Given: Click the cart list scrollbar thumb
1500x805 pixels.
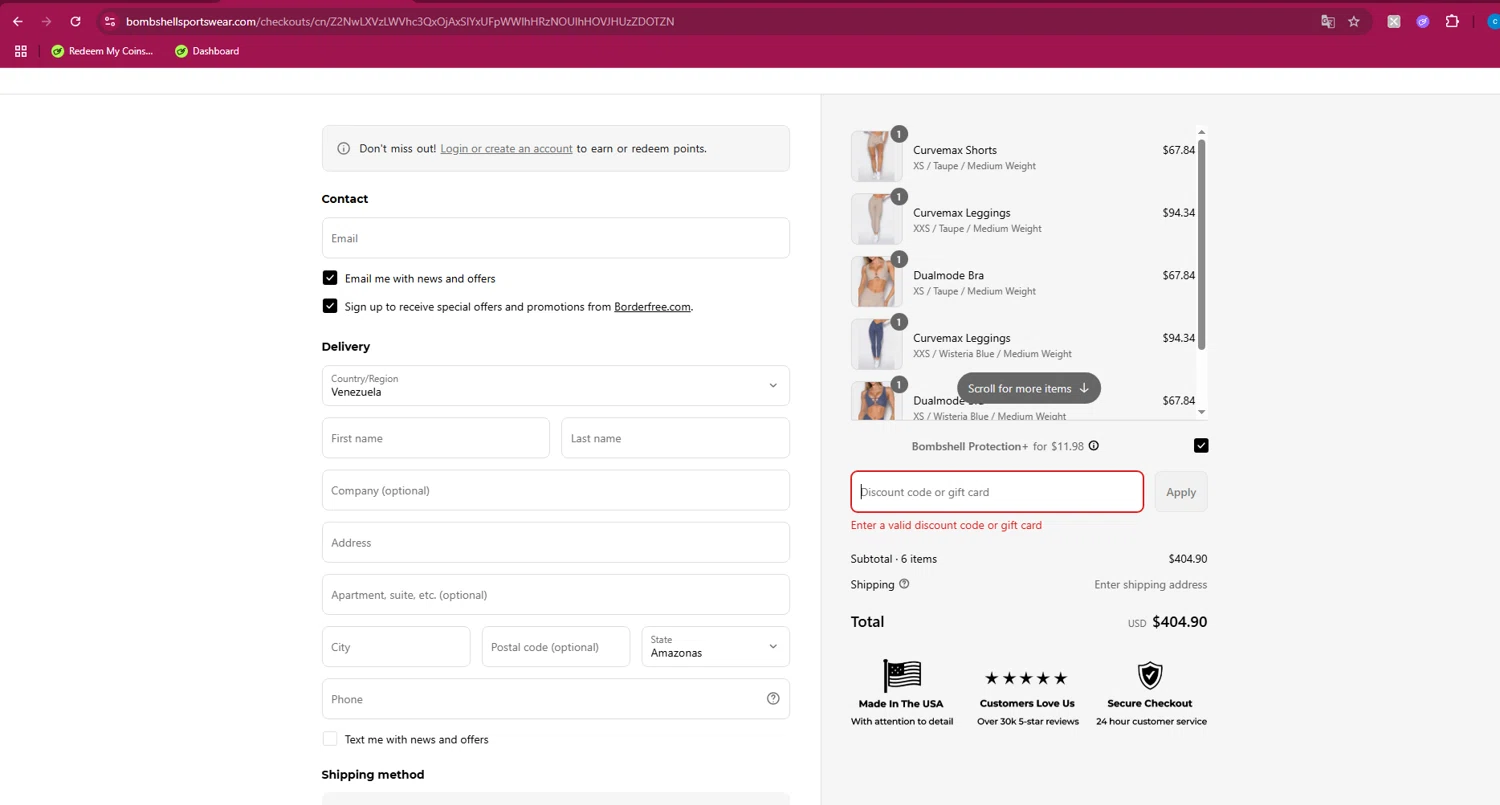Looking at the screenshot, I should click(1202, 245).
